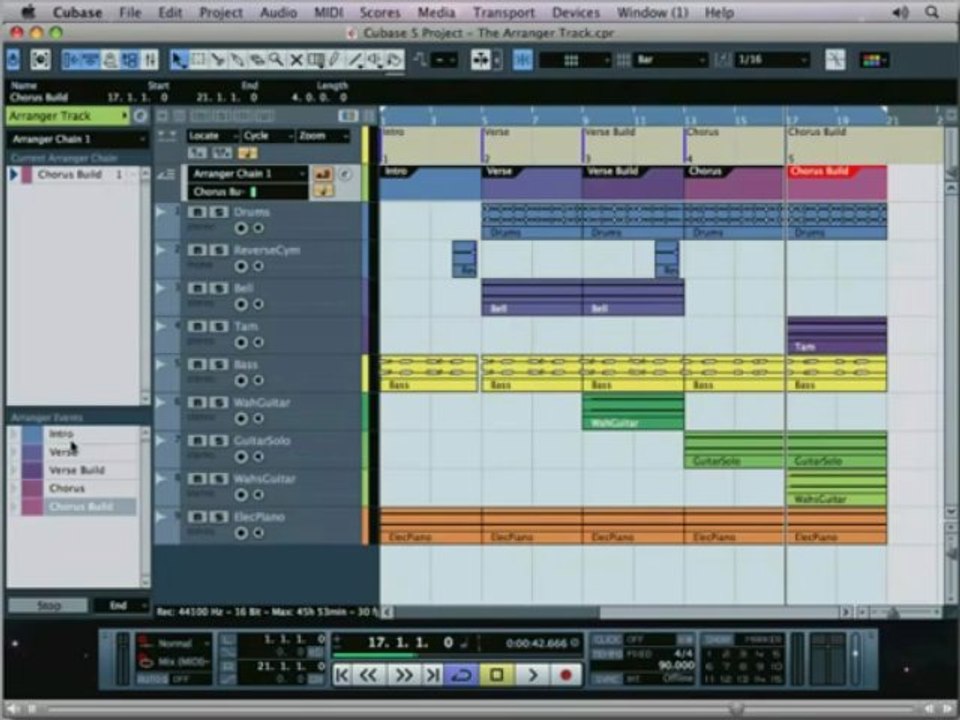960x720 pixels.
Task: Open the Zoom dropdown in track list
Action: coord(323,136)
